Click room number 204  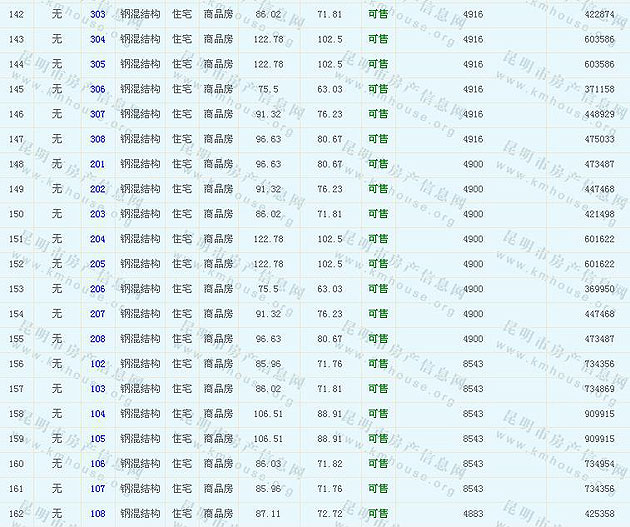point(97,240)
